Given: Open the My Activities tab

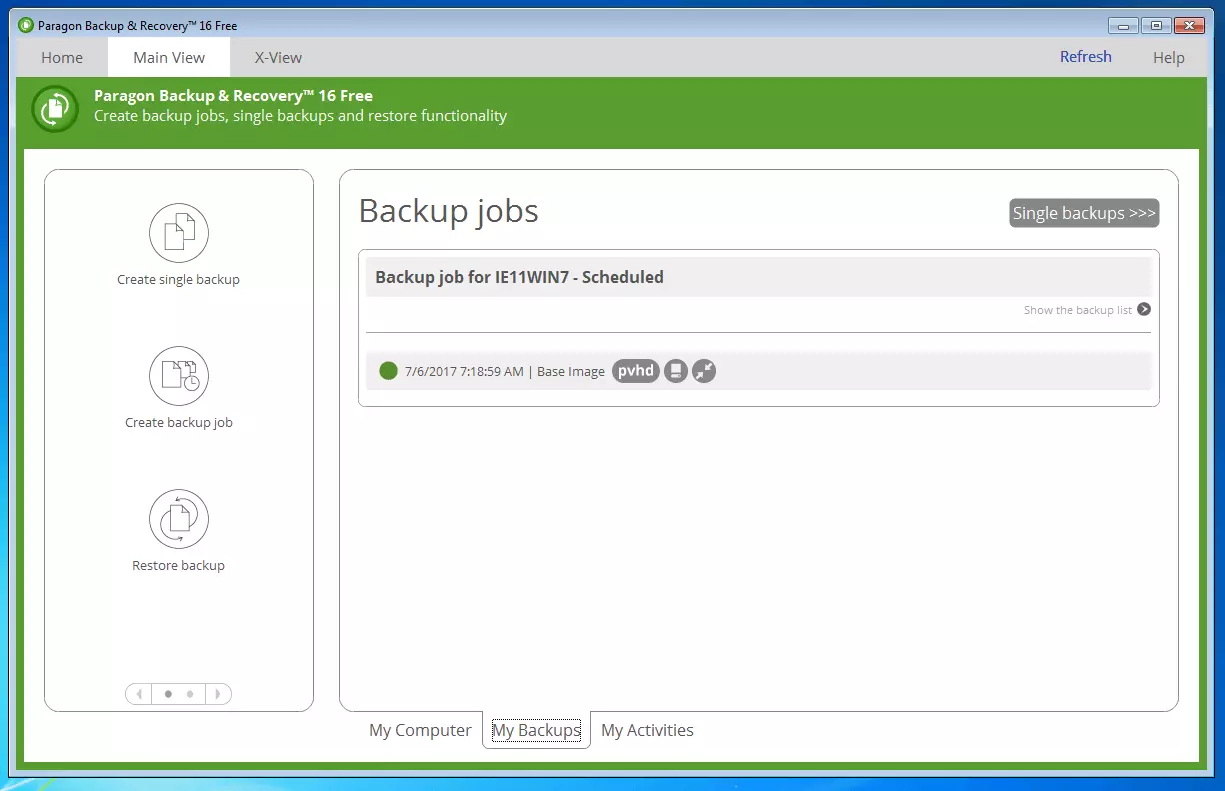Looking at the screenshot, I should (647, 730).
